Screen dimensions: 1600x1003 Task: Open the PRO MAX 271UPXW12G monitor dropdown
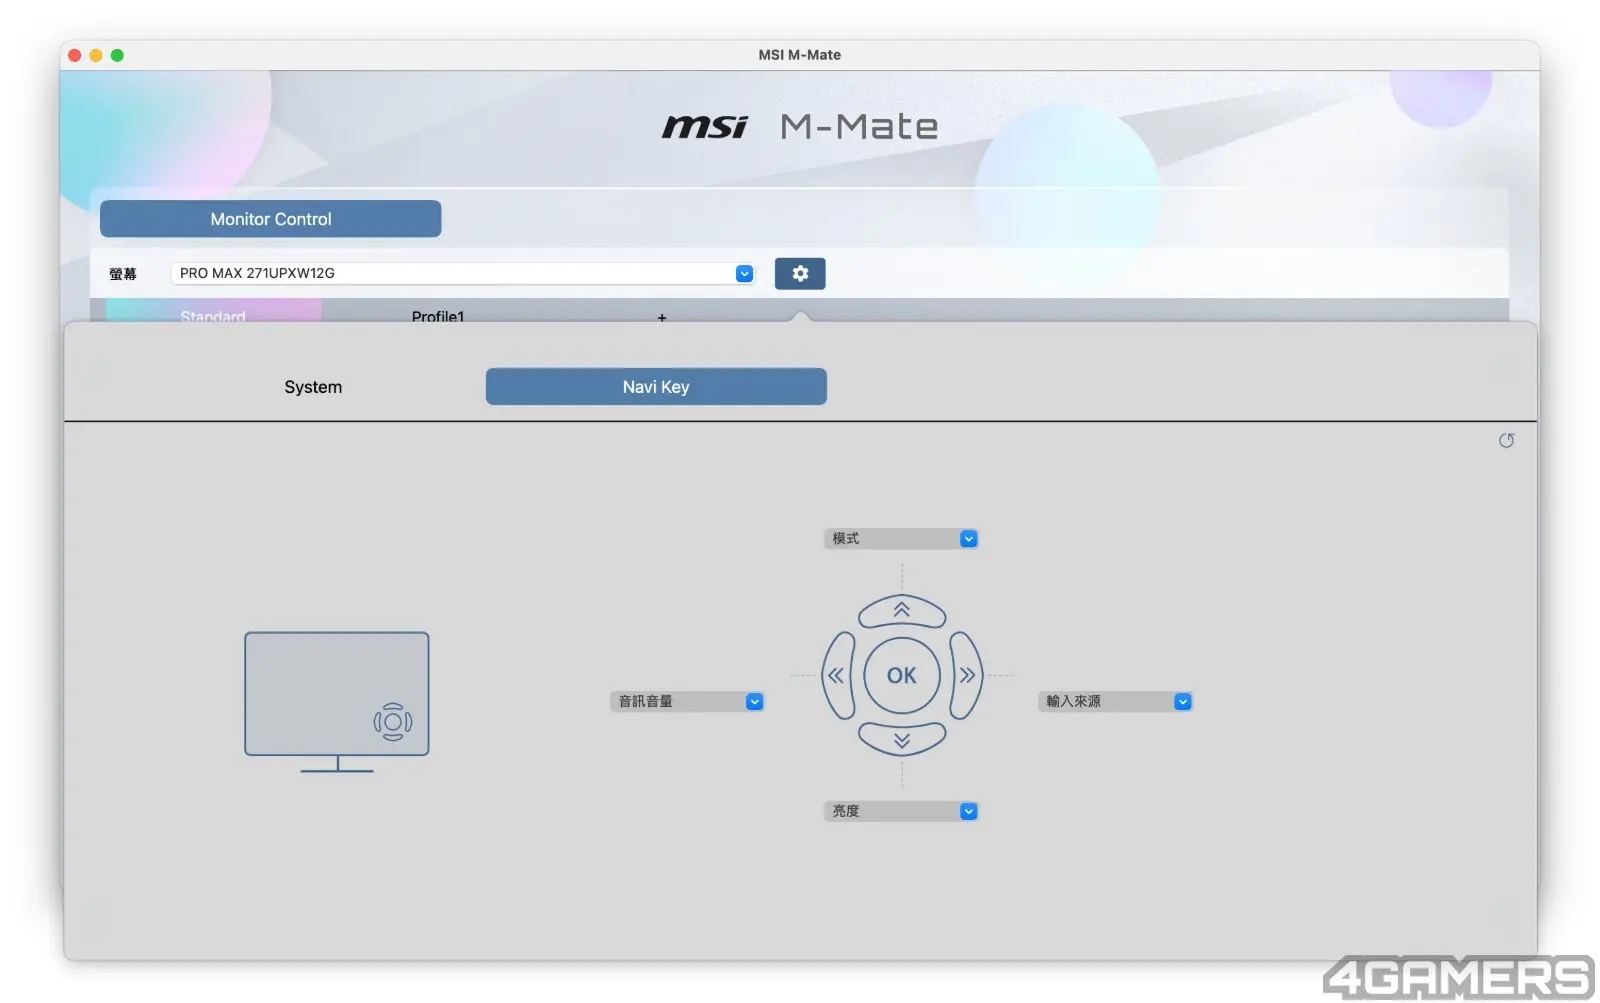(463, 273)
